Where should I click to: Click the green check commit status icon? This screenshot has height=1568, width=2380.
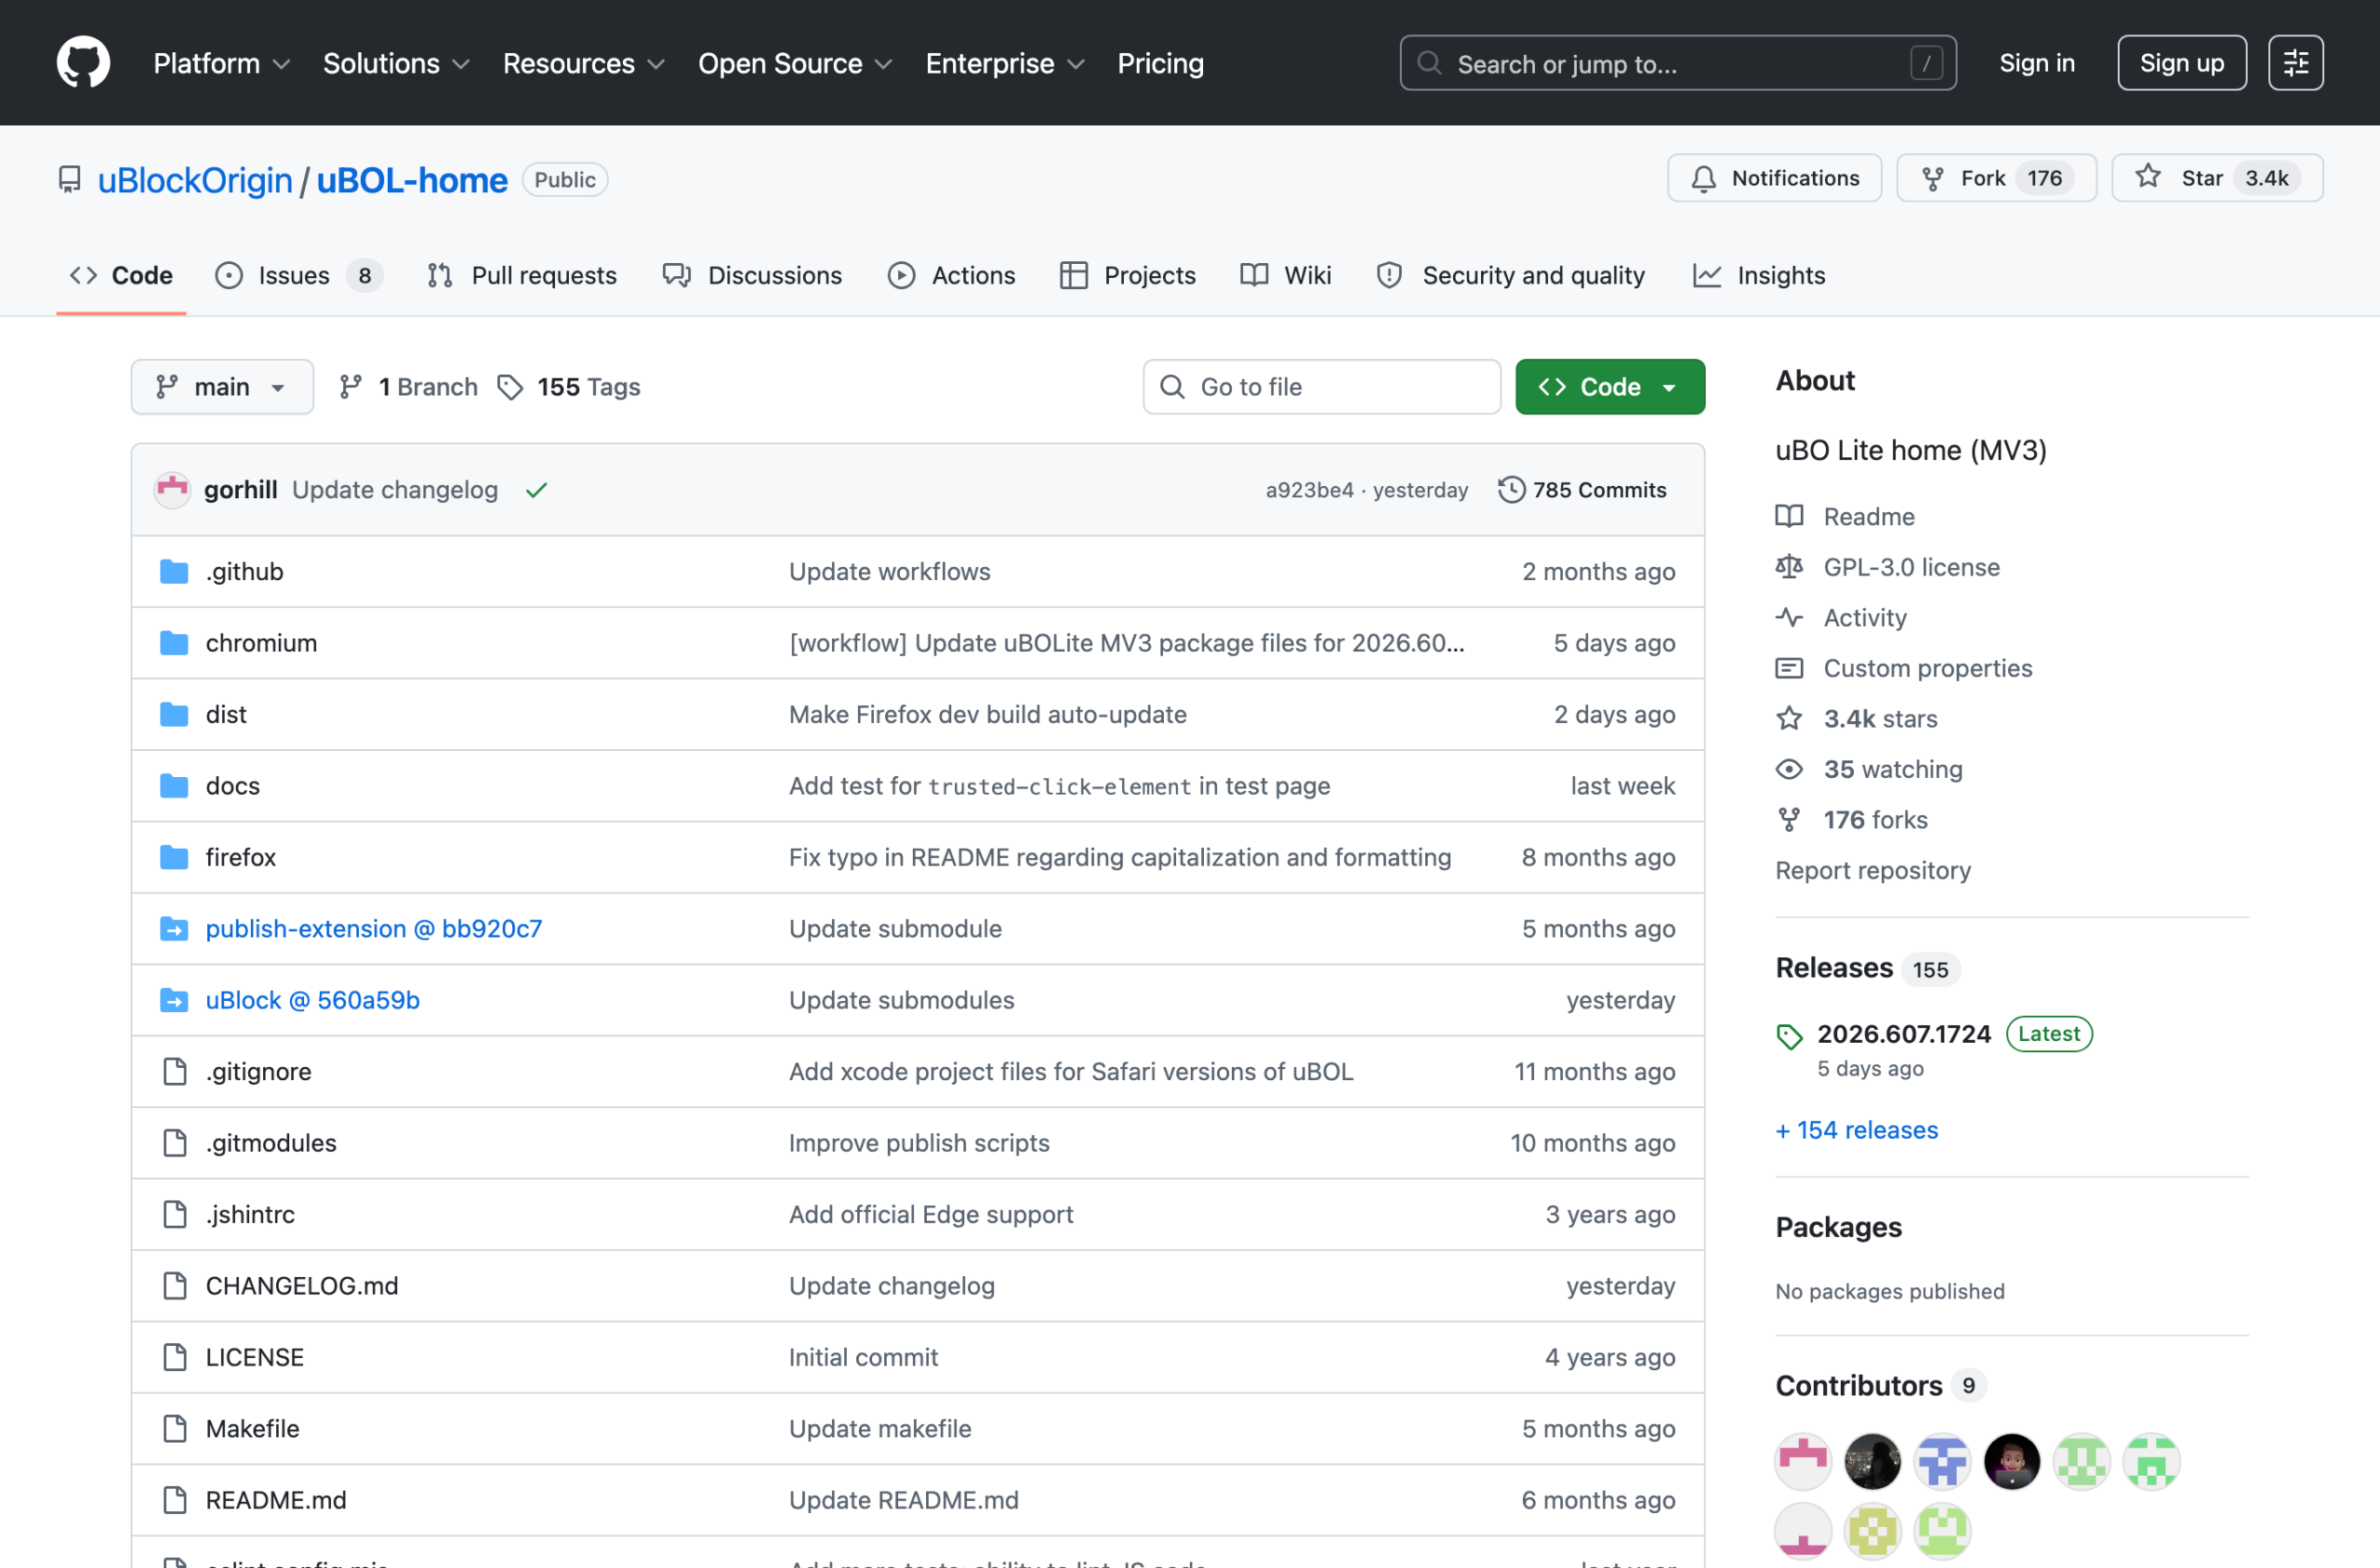537,490
